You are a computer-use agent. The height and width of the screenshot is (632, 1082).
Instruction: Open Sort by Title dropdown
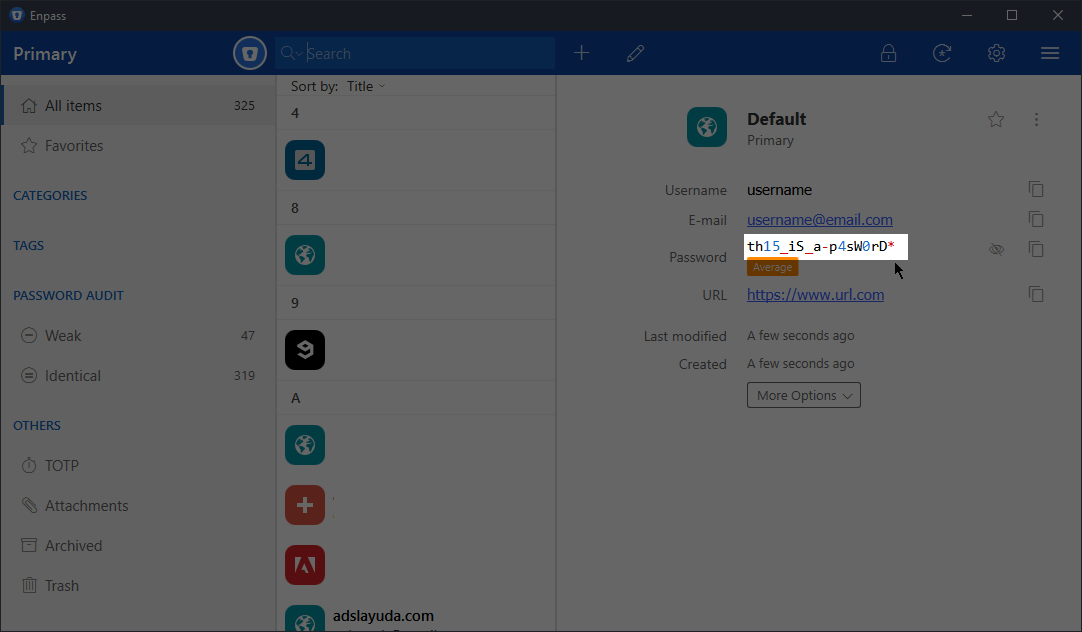coord(366,86)
